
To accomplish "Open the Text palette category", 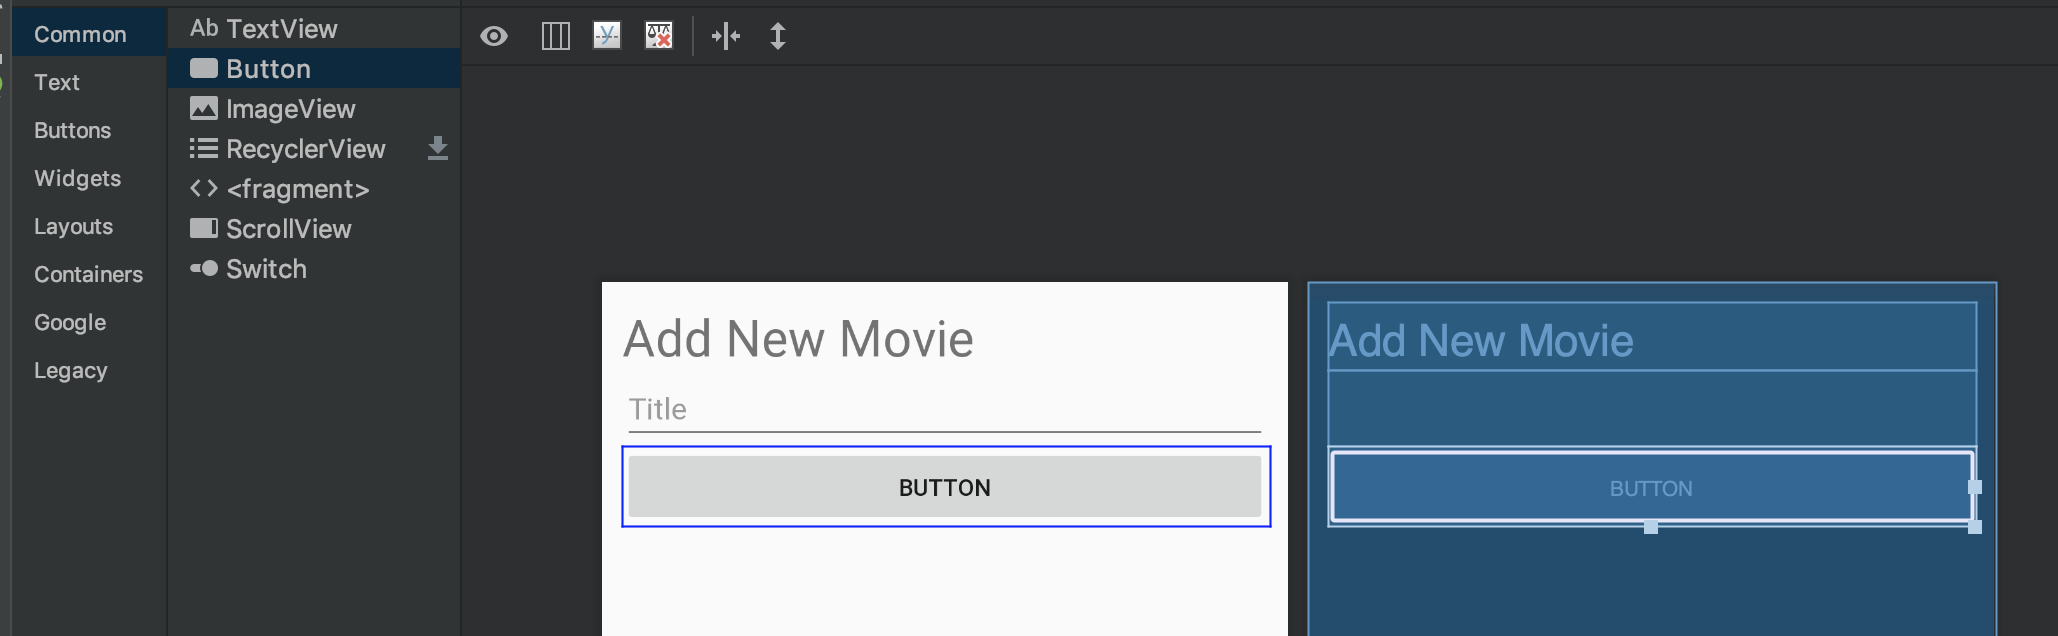I will [x=57, y=82].
